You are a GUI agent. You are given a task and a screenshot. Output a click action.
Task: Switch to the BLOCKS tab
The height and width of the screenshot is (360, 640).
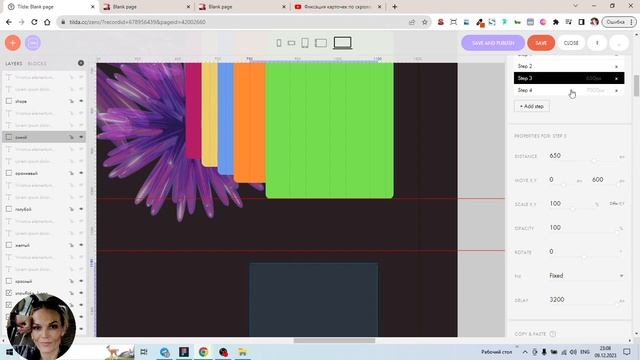point(37,64)
